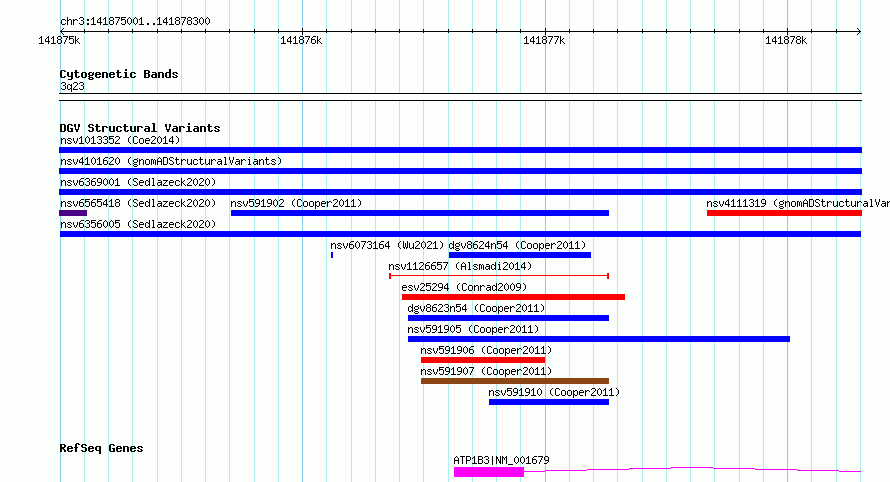Click the red nsv4111319 variant bar
The width and height of the screenshot is (890, 482).
click(784, 213)
